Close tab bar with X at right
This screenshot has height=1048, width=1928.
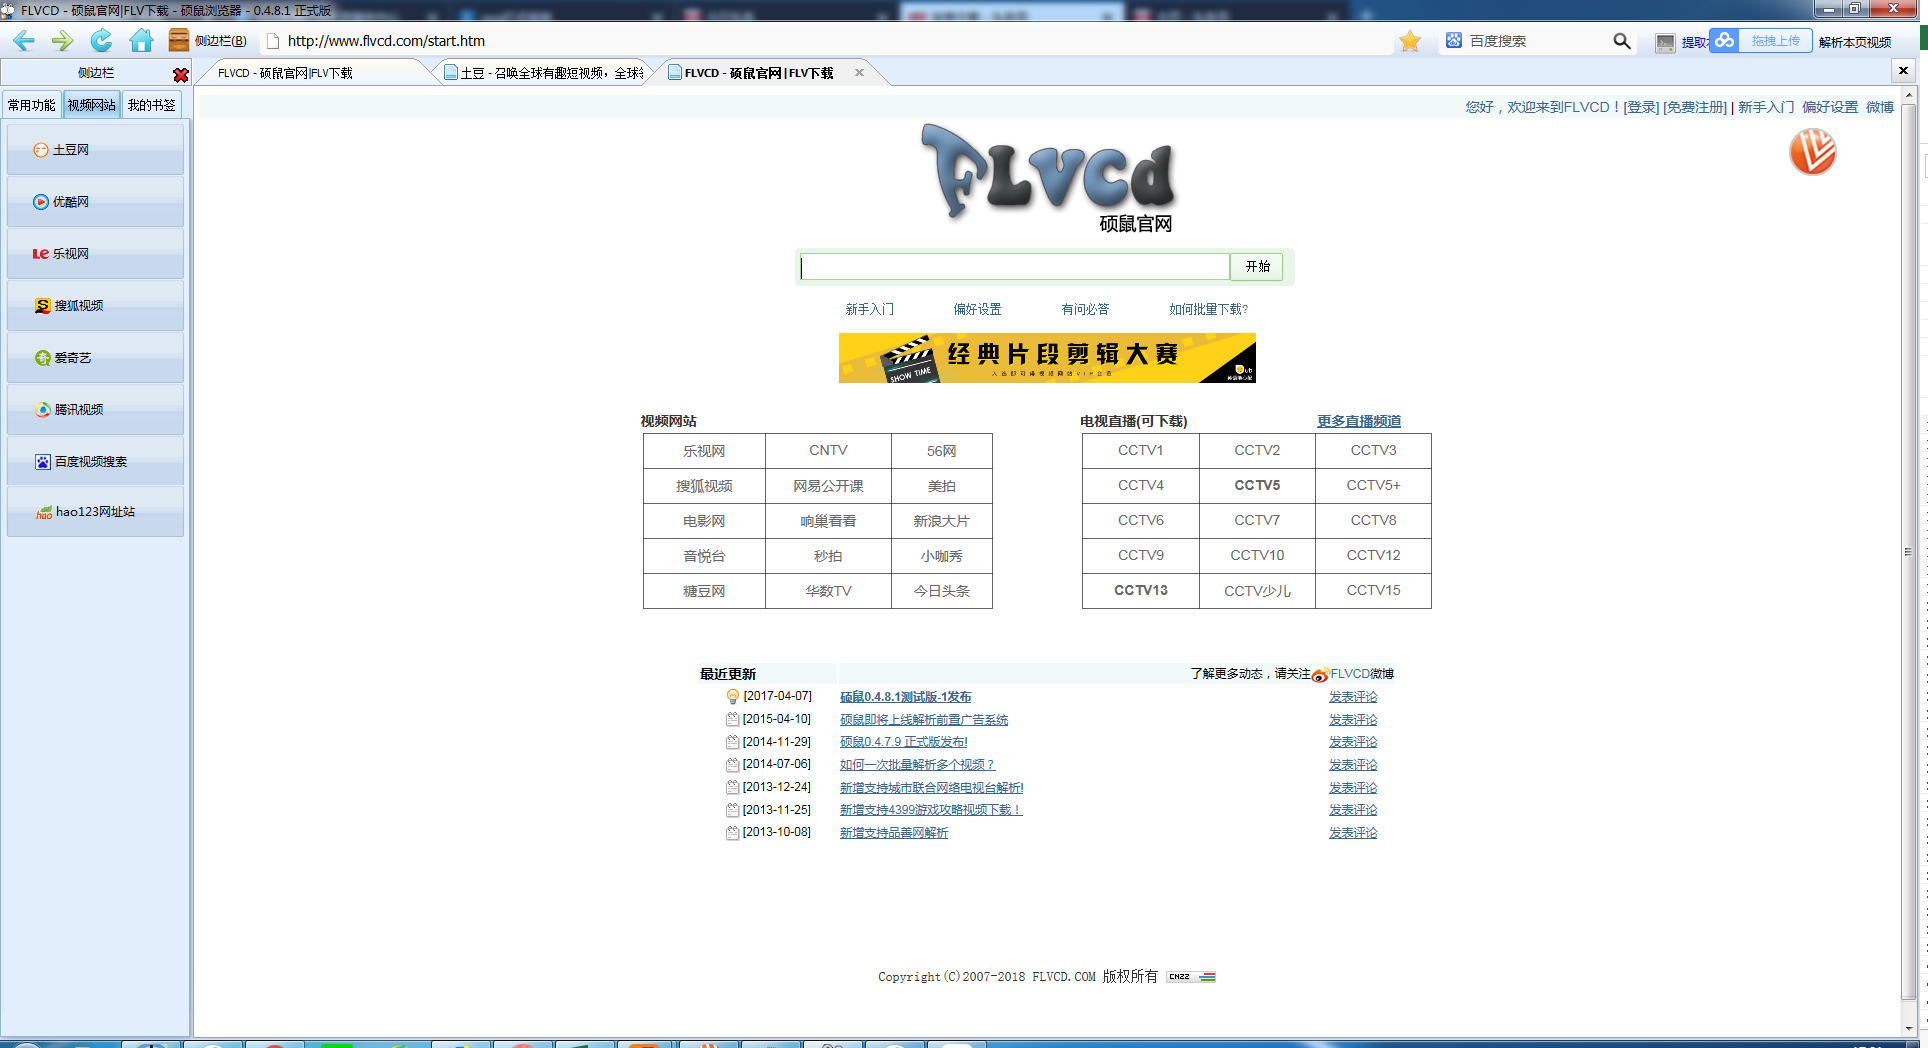click(1903, 71)
